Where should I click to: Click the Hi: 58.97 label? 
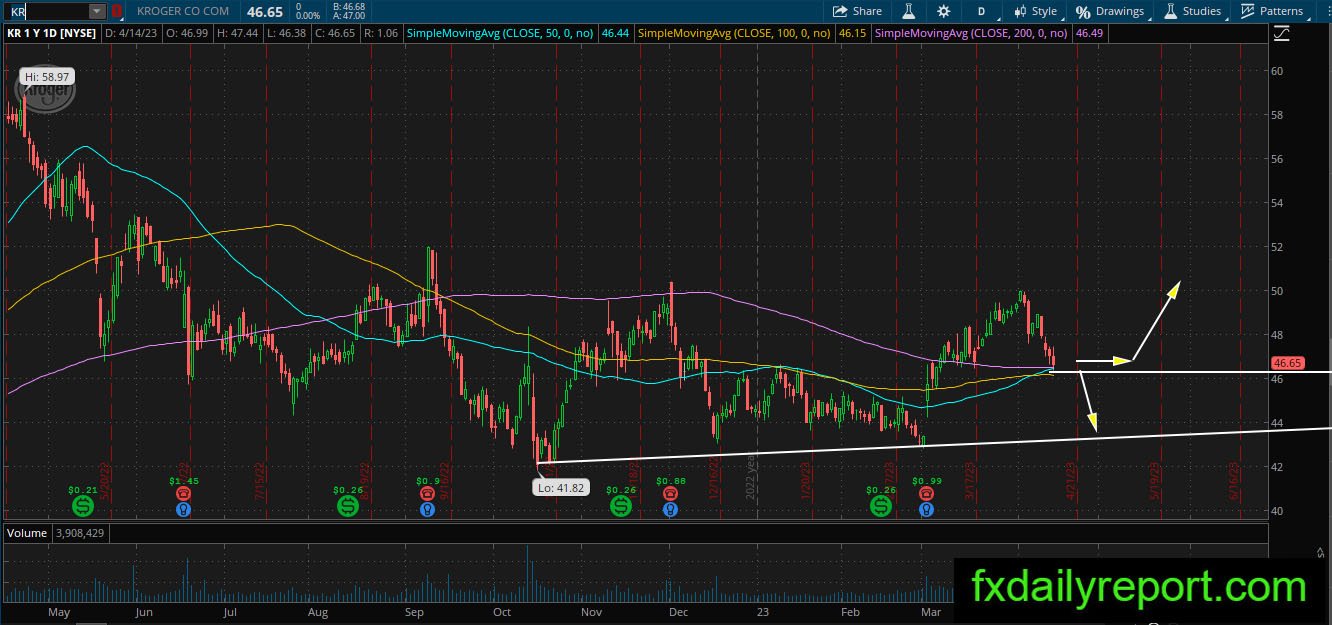[47, 76]
